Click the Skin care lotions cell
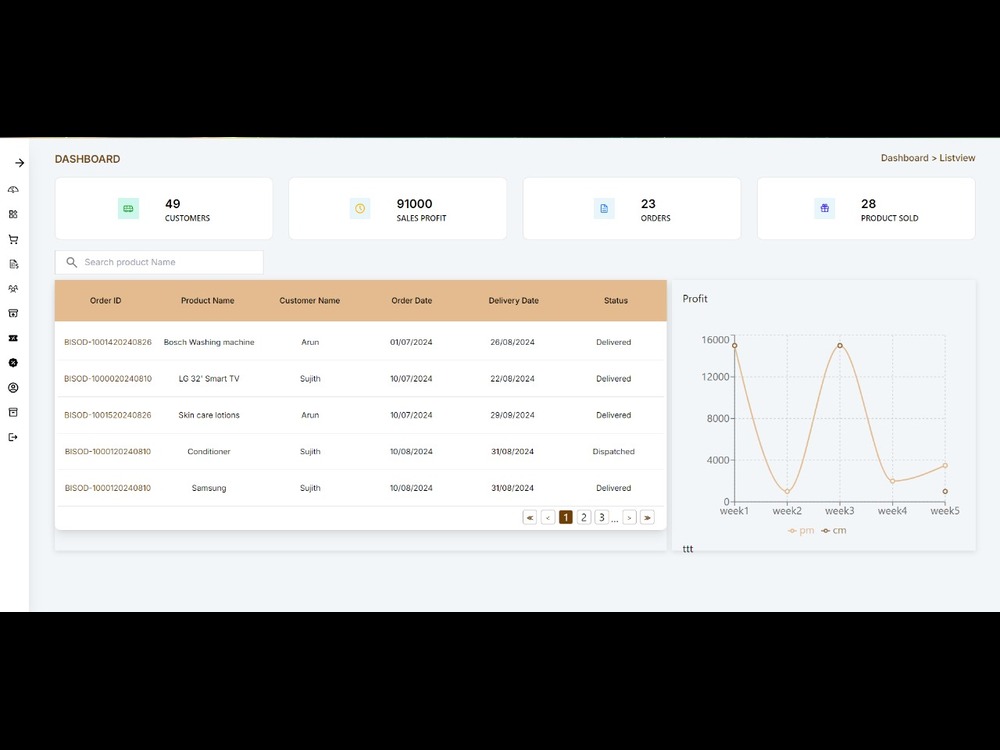Viewport: 1000px width, 750px height. pos(209,415)
